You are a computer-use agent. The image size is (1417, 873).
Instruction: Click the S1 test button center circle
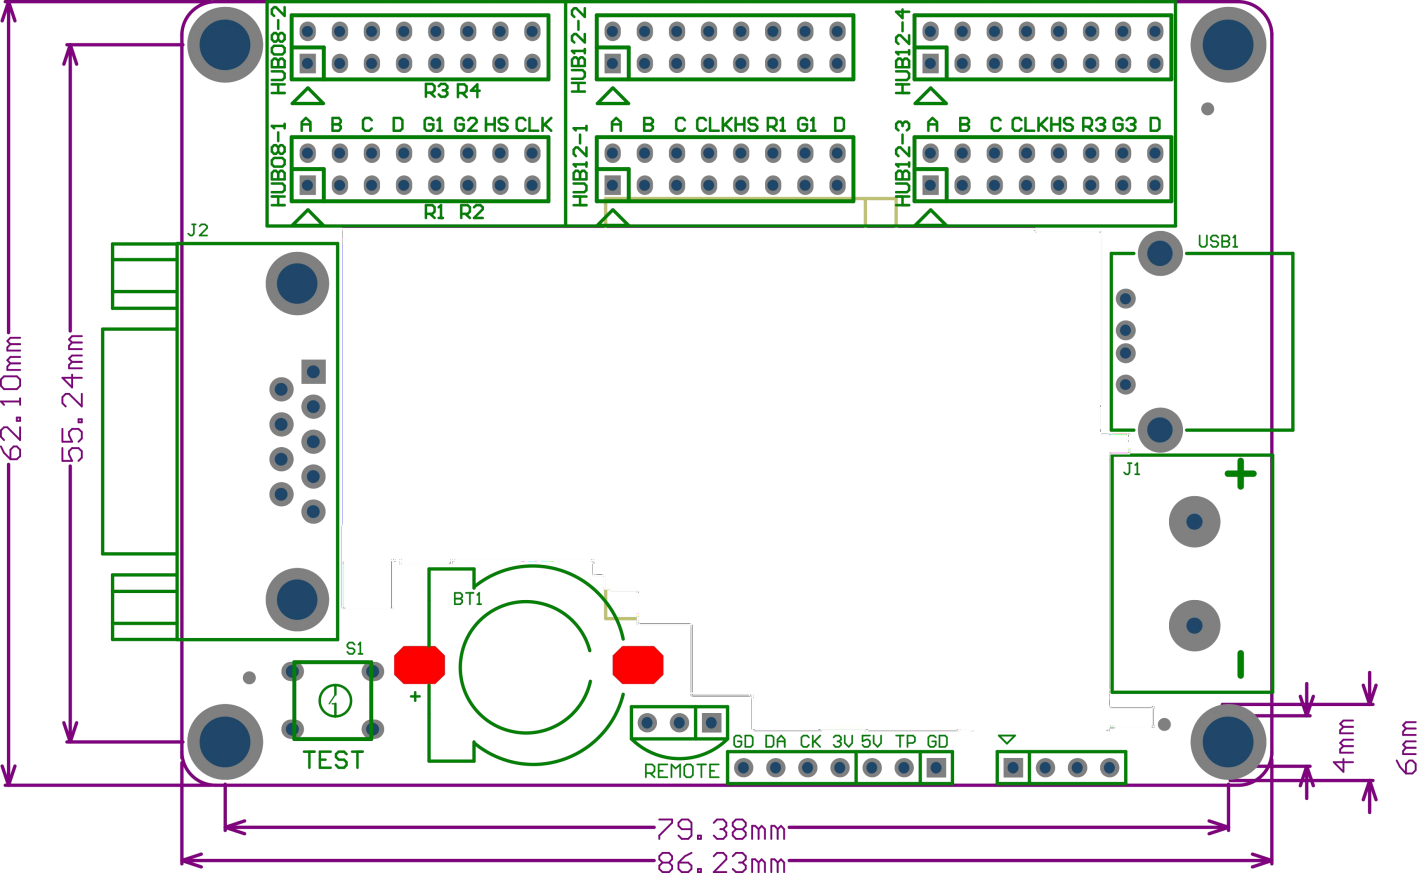pyautogui.click(x=335, y=700)
